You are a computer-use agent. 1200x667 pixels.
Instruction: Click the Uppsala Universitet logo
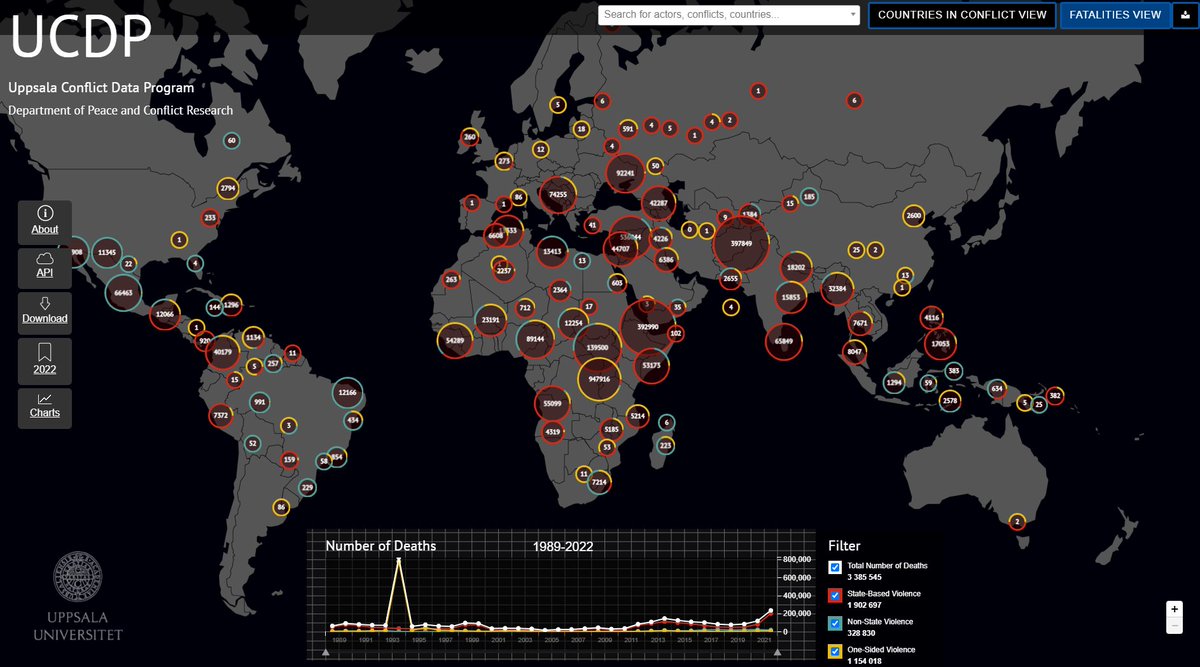point(77,596)
